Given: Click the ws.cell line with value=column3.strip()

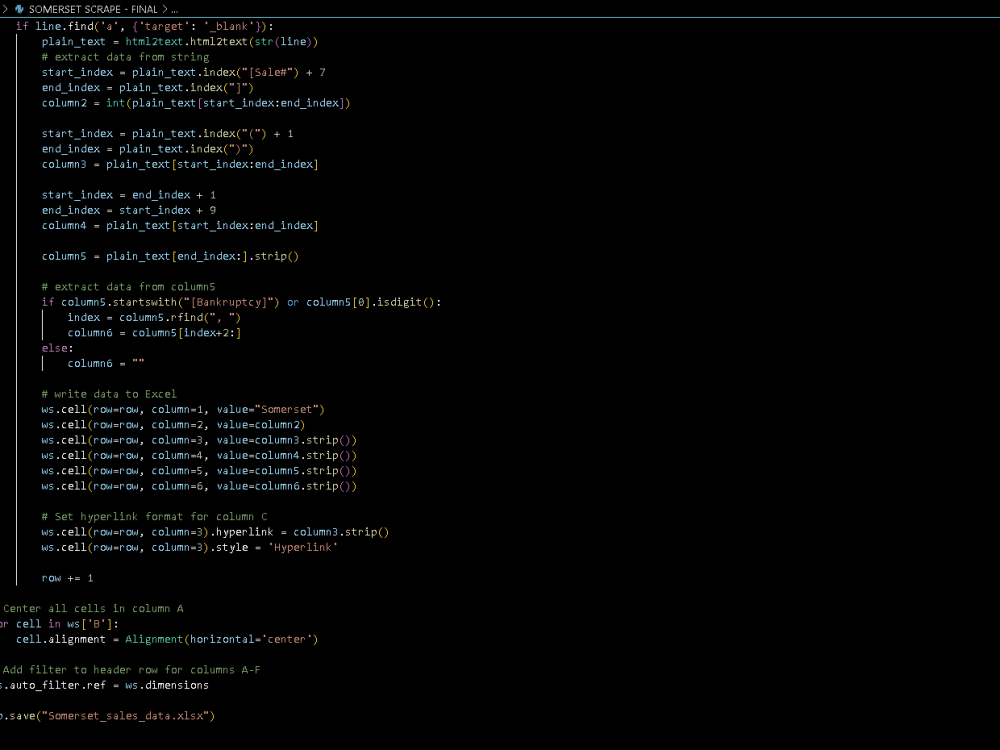Looking at the screenshot, I should pyautogui.click(x=199, y=439).
